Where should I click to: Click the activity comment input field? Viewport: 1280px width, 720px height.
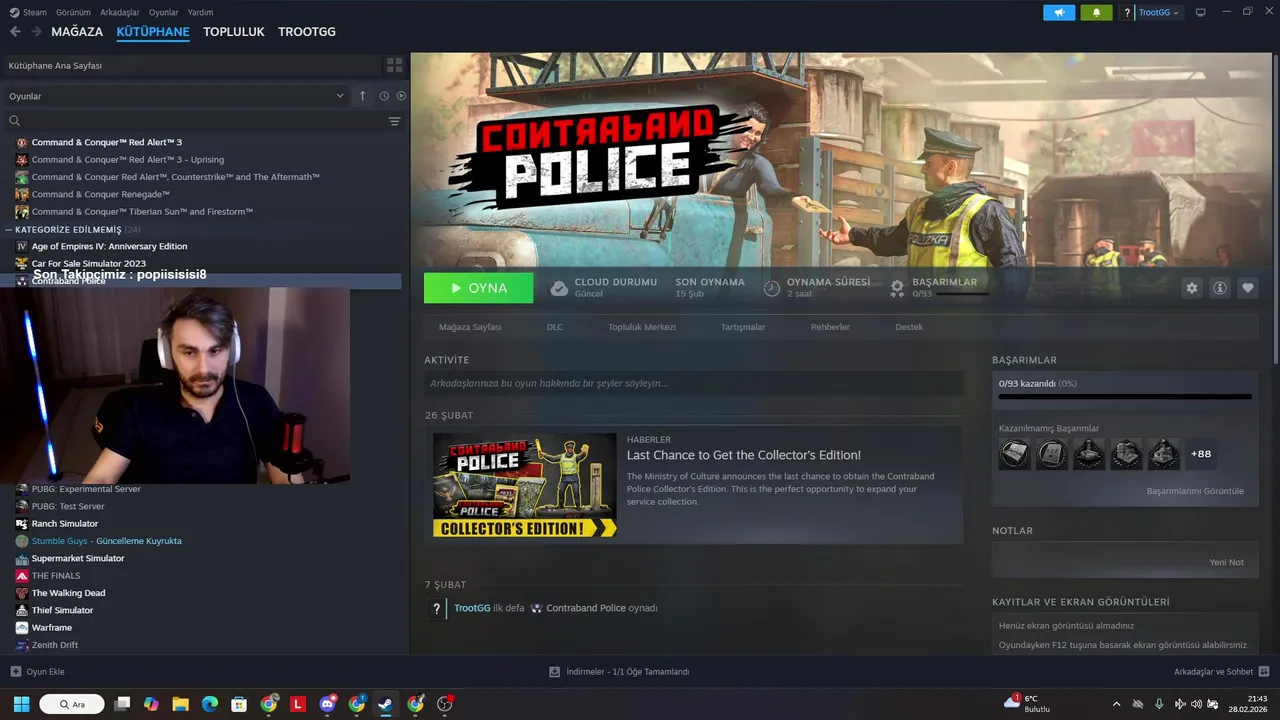694,383
